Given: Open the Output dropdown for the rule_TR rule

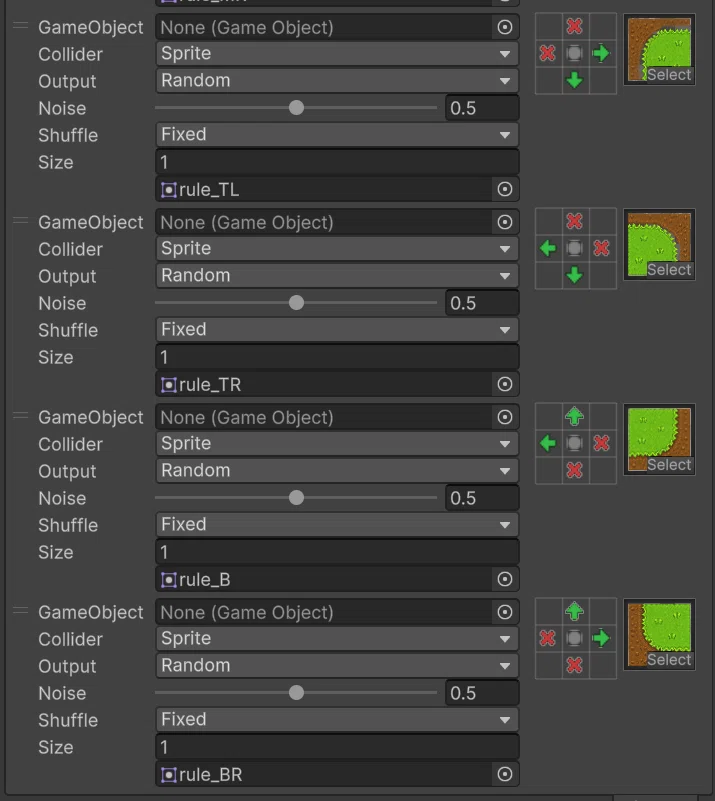Looking at the screenshot, I should 337,276.
